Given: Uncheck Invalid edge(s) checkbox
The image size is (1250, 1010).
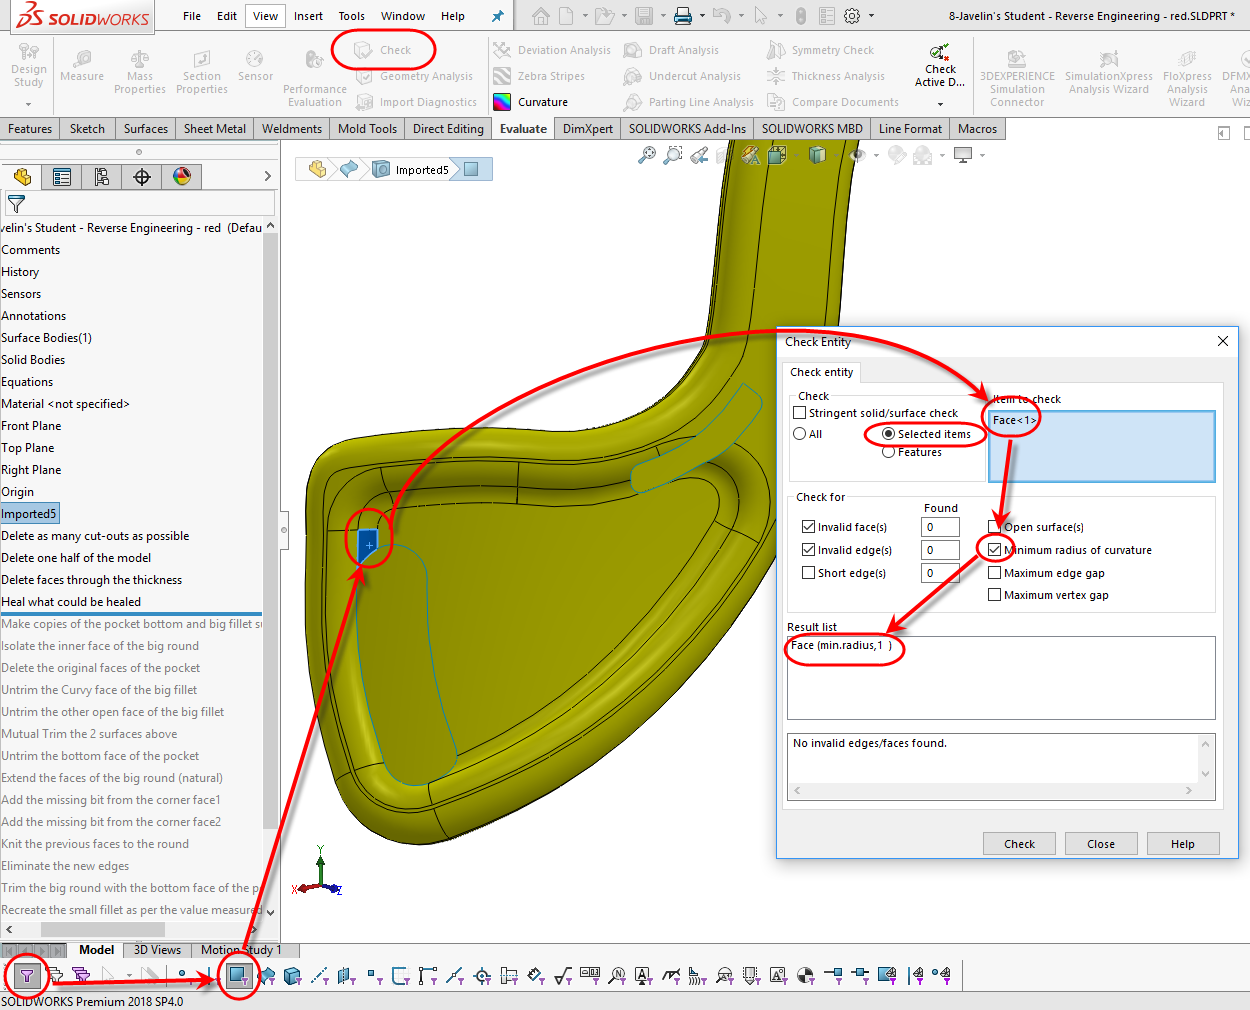Looking at the screenshot, I should 808,549.
